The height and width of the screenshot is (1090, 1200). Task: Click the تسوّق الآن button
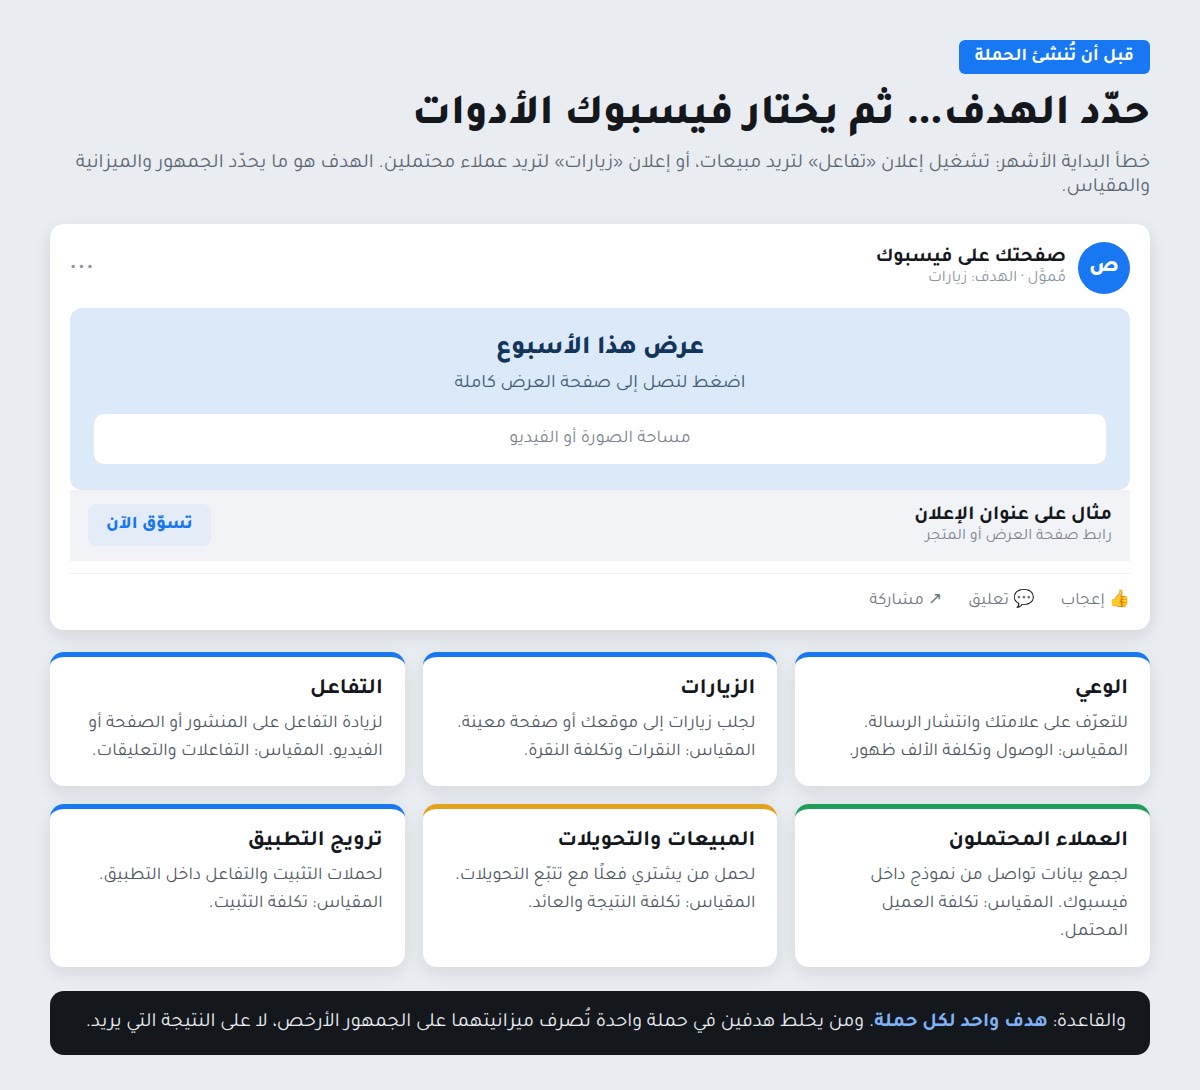[149, 525]
